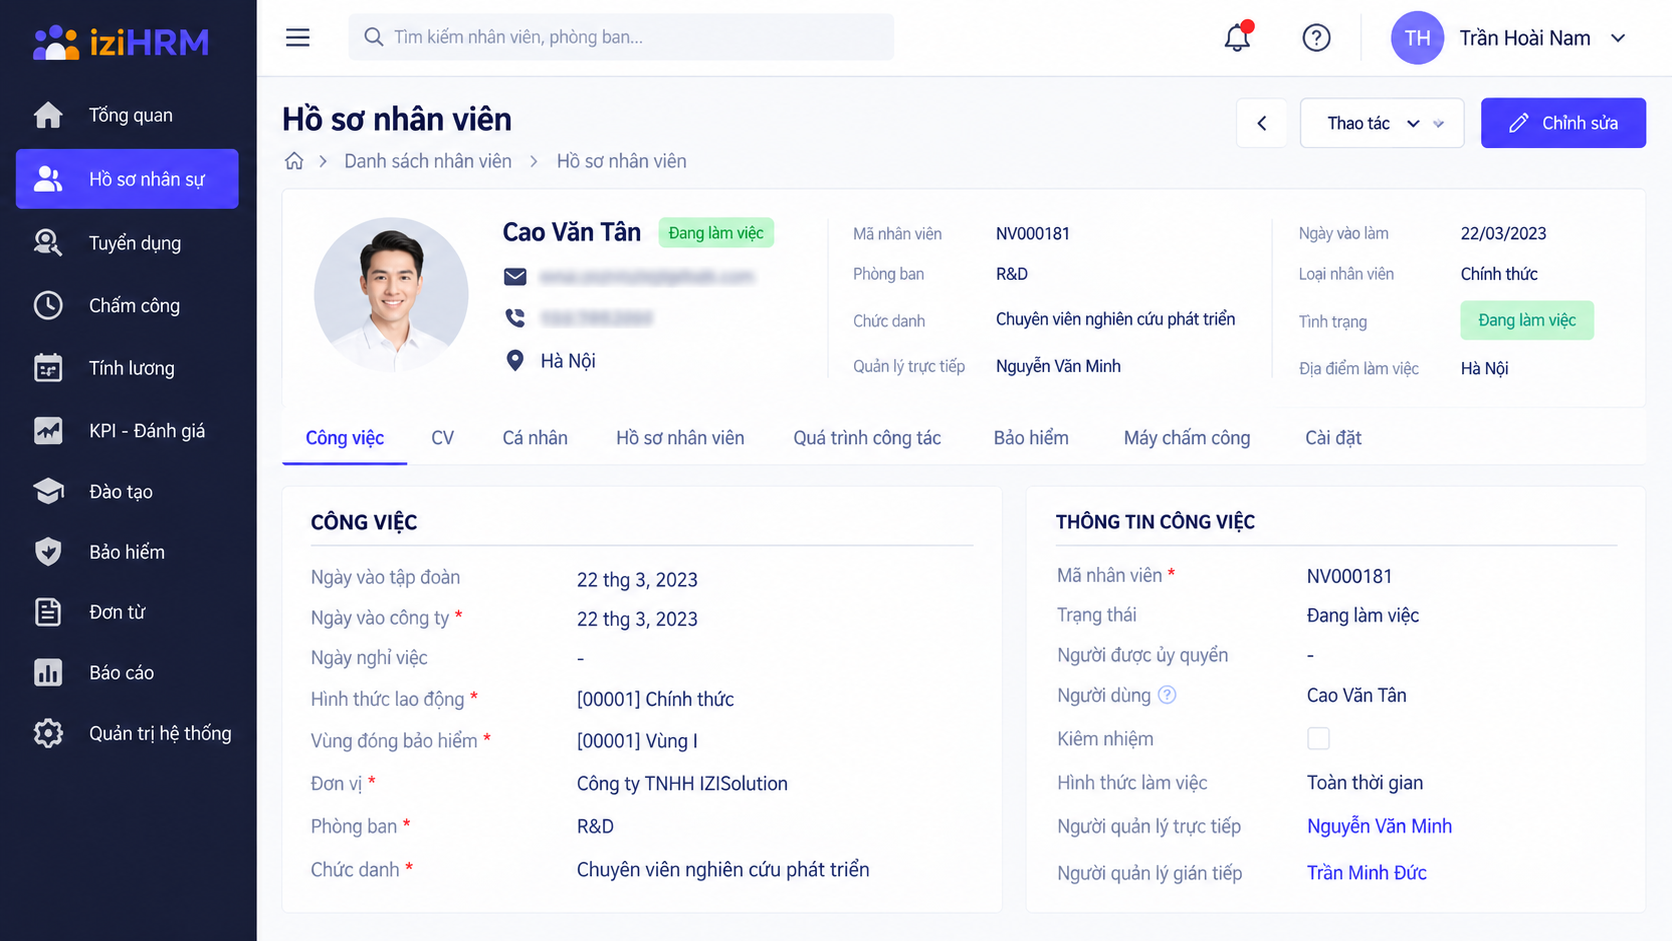This screenshot has width=1672, height=941.
Task: Switch to the Bảo hiểm tab
Action: (1031, 438)
